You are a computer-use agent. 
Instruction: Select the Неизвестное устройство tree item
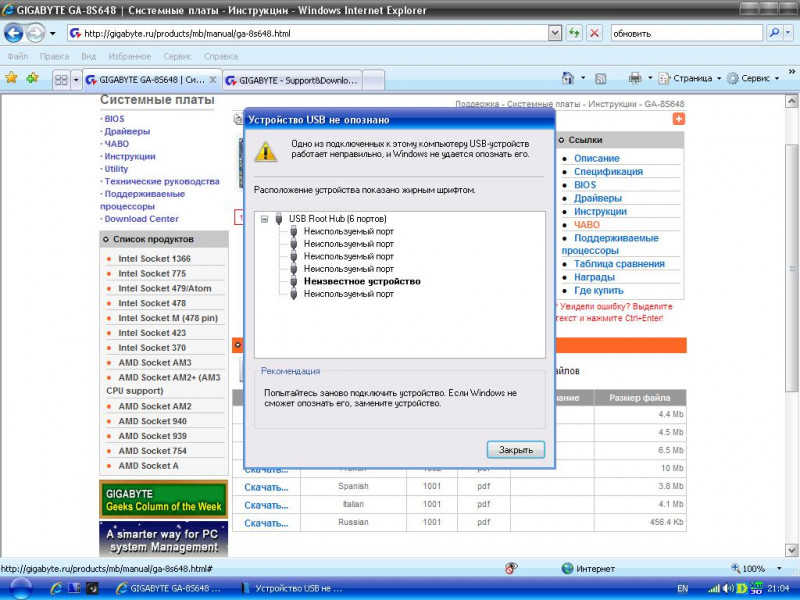point(362,281)
